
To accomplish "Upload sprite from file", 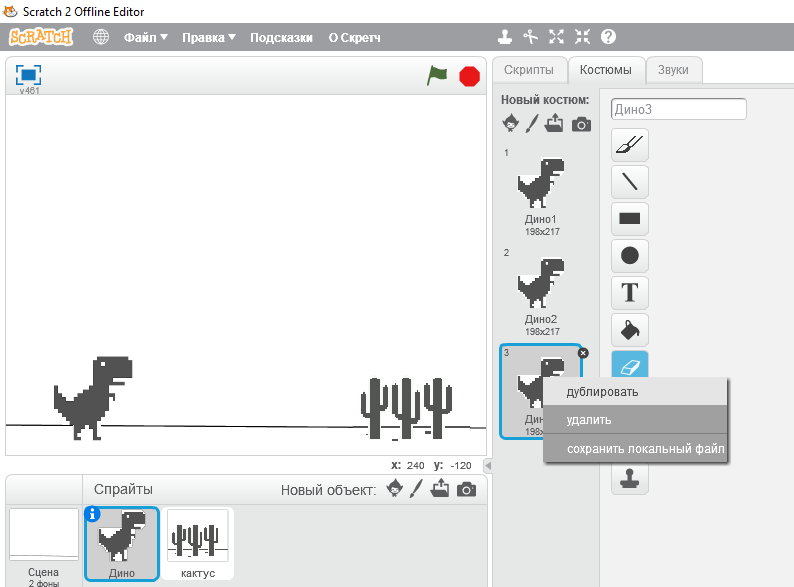I will tap(440, 488).
